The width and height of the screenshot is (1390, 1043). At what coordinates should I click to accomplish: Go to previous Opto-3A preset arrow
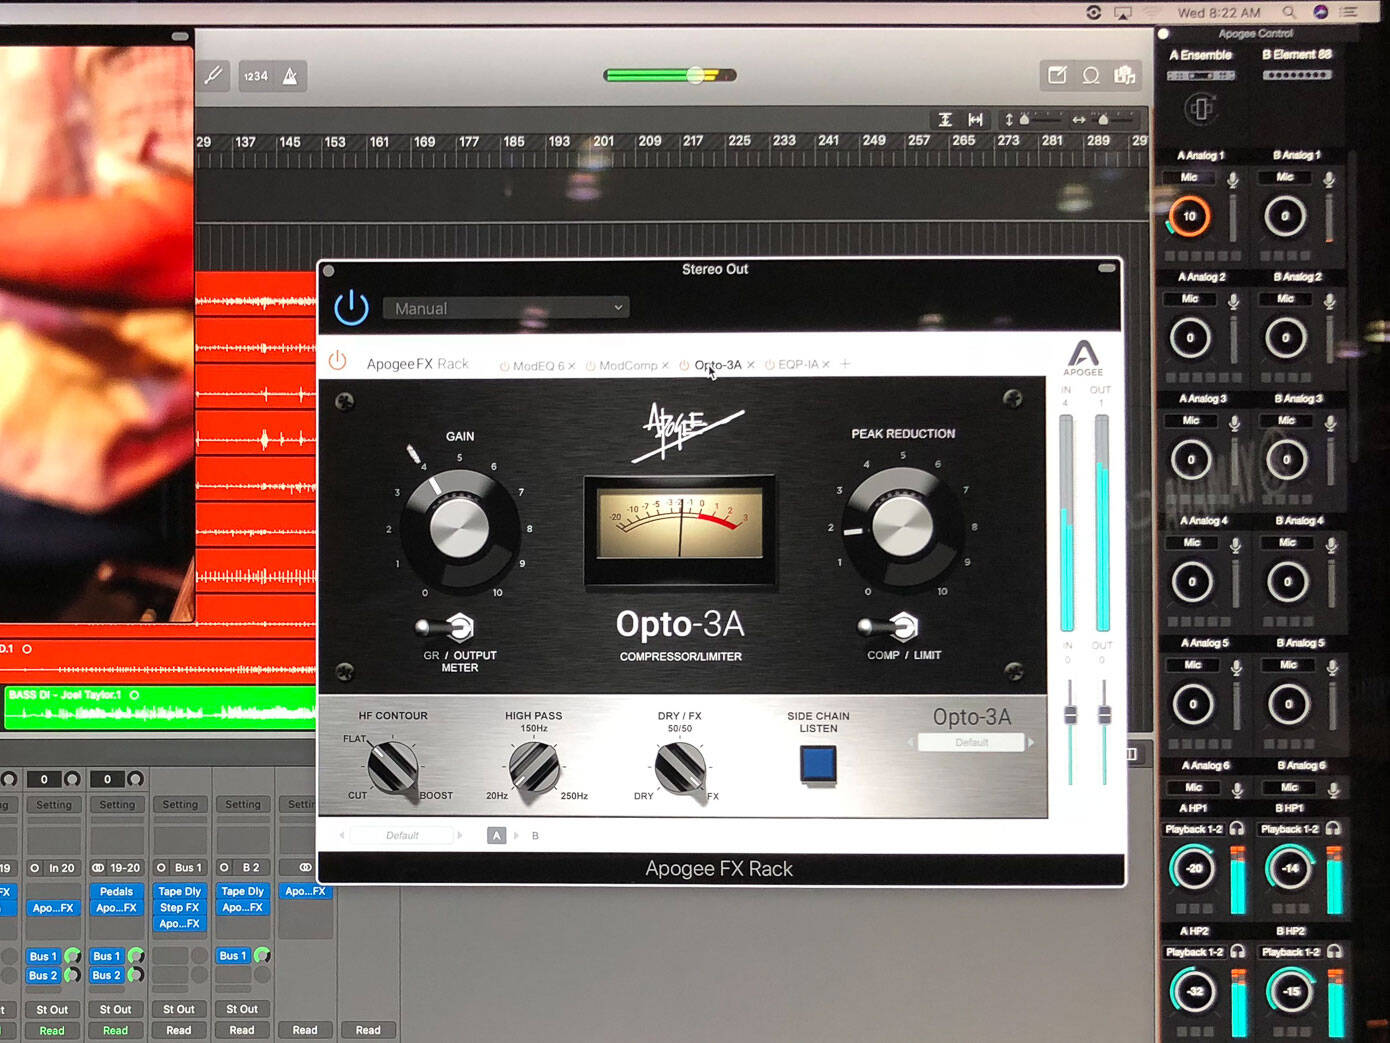click(x=910, y=743)
